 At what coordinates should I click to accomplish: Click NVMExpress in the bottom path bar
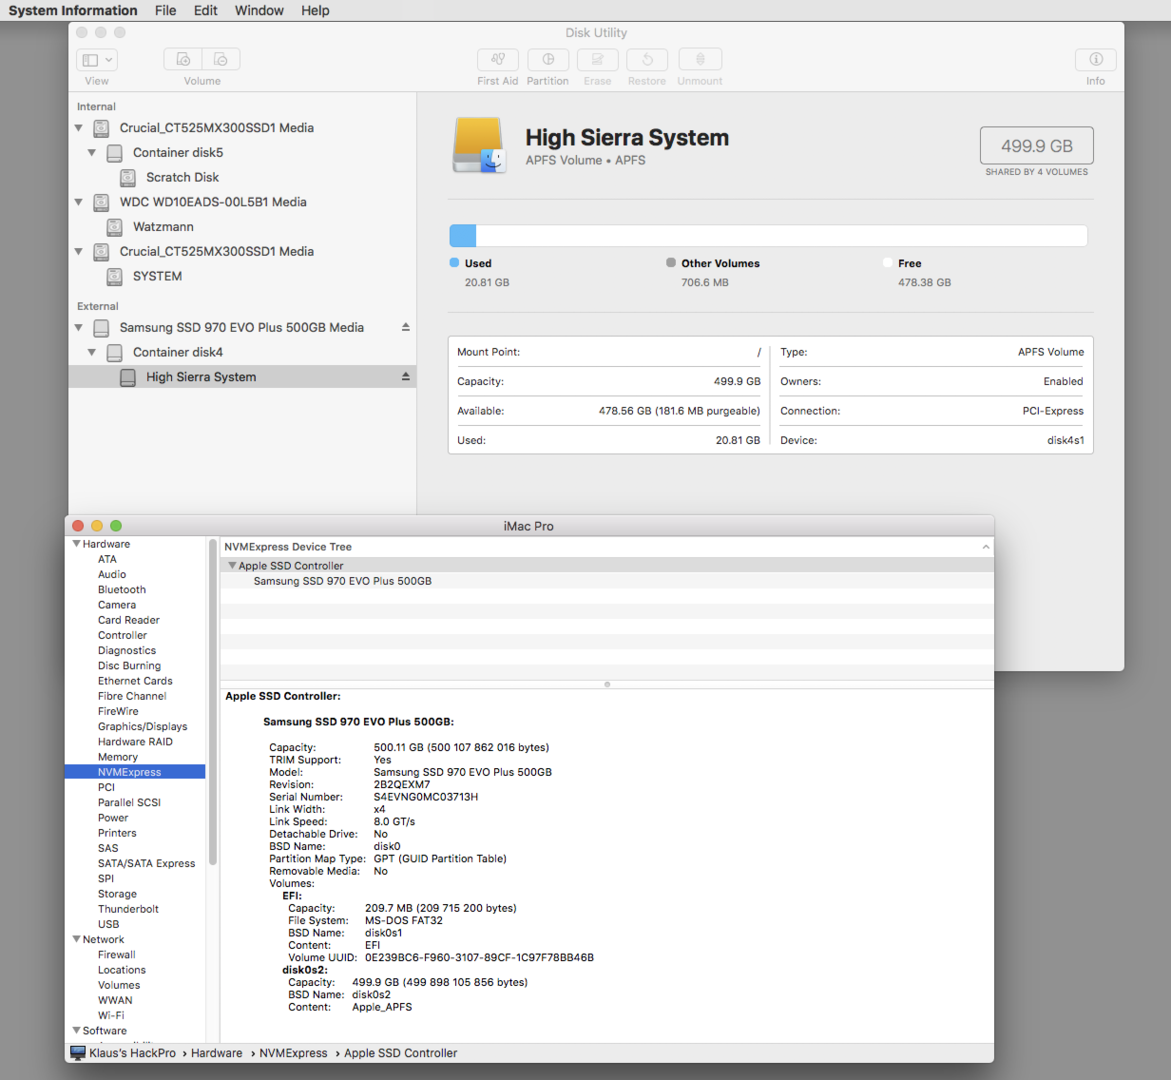tap(293, 1053)
